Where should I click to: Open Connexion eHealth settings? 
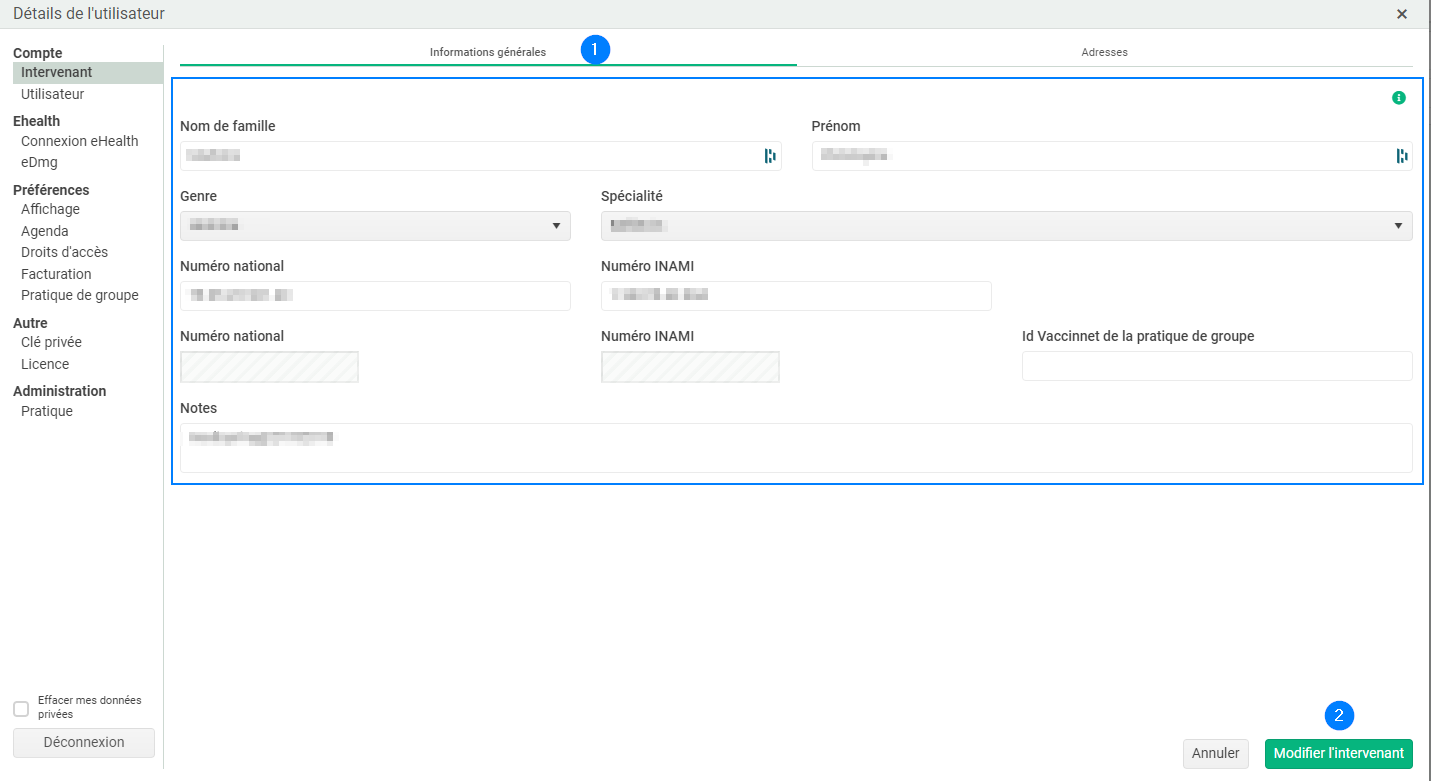80,142
